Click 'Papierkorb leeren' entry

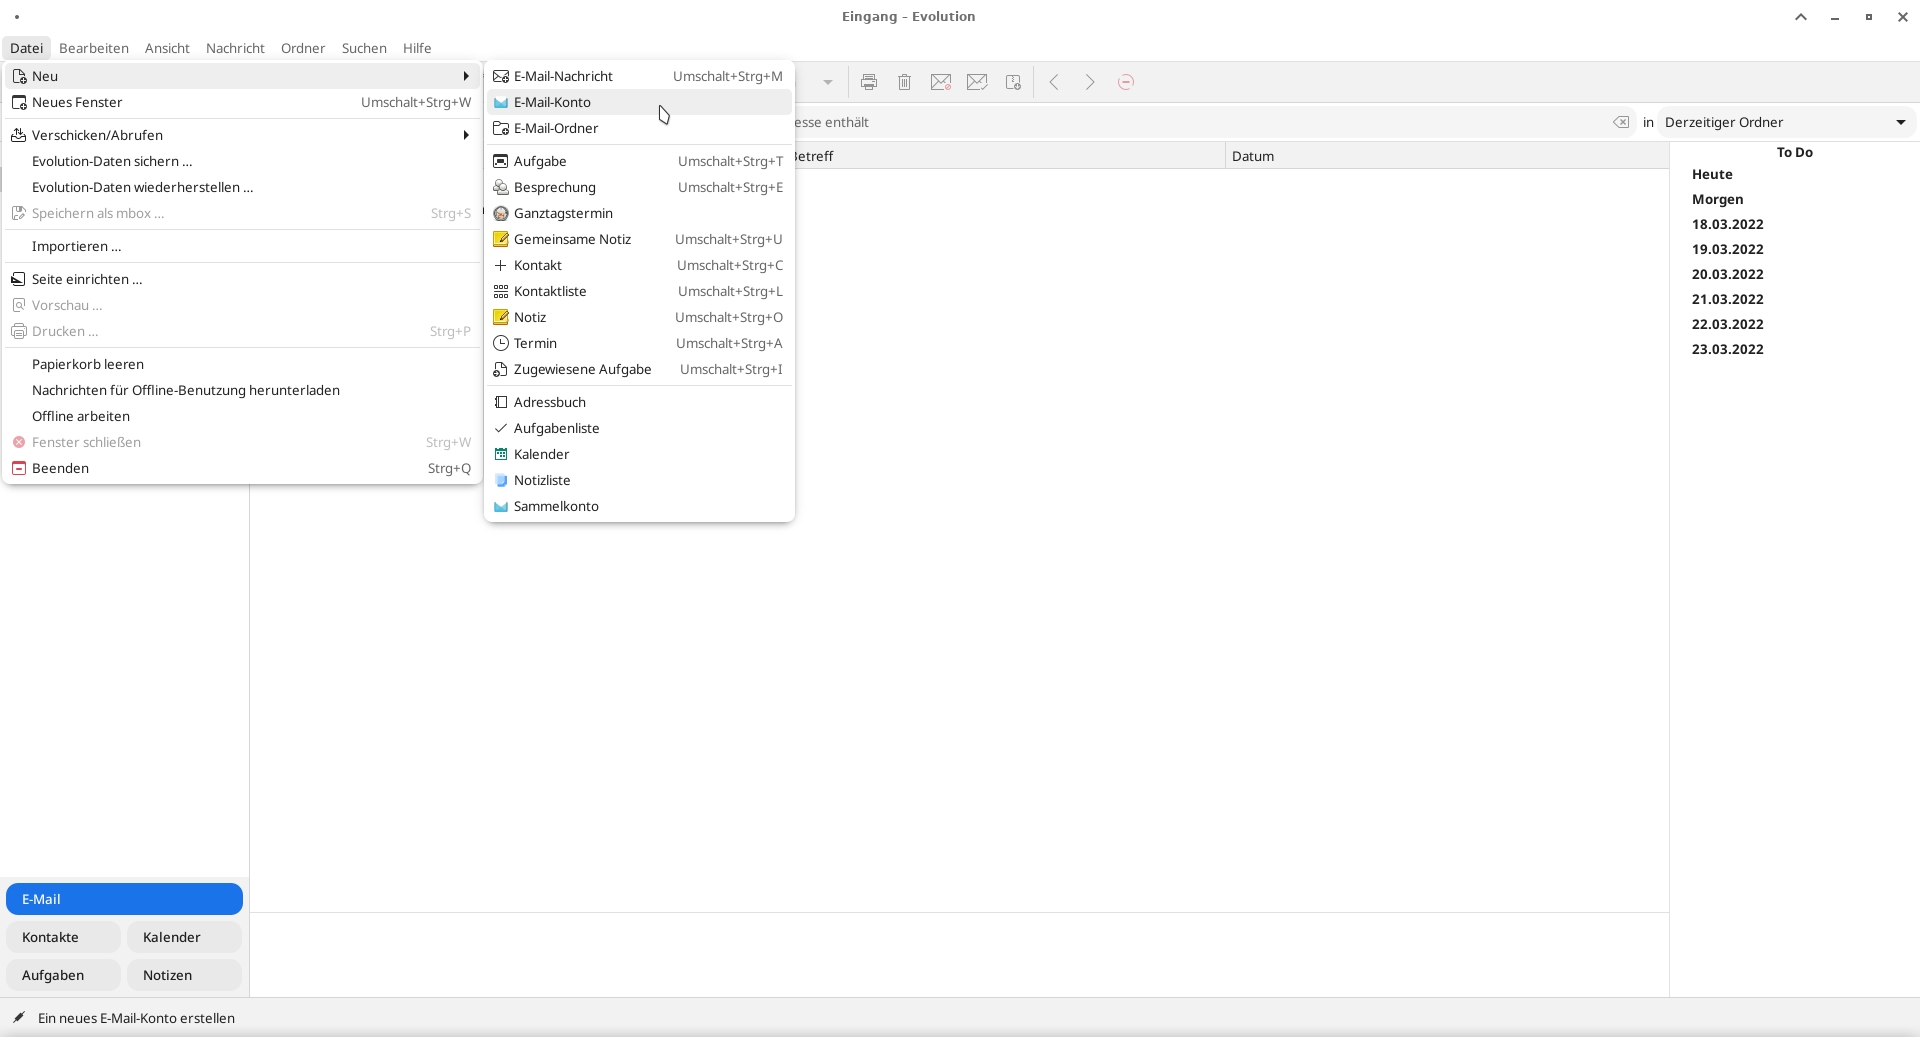(x=243, y=364)
